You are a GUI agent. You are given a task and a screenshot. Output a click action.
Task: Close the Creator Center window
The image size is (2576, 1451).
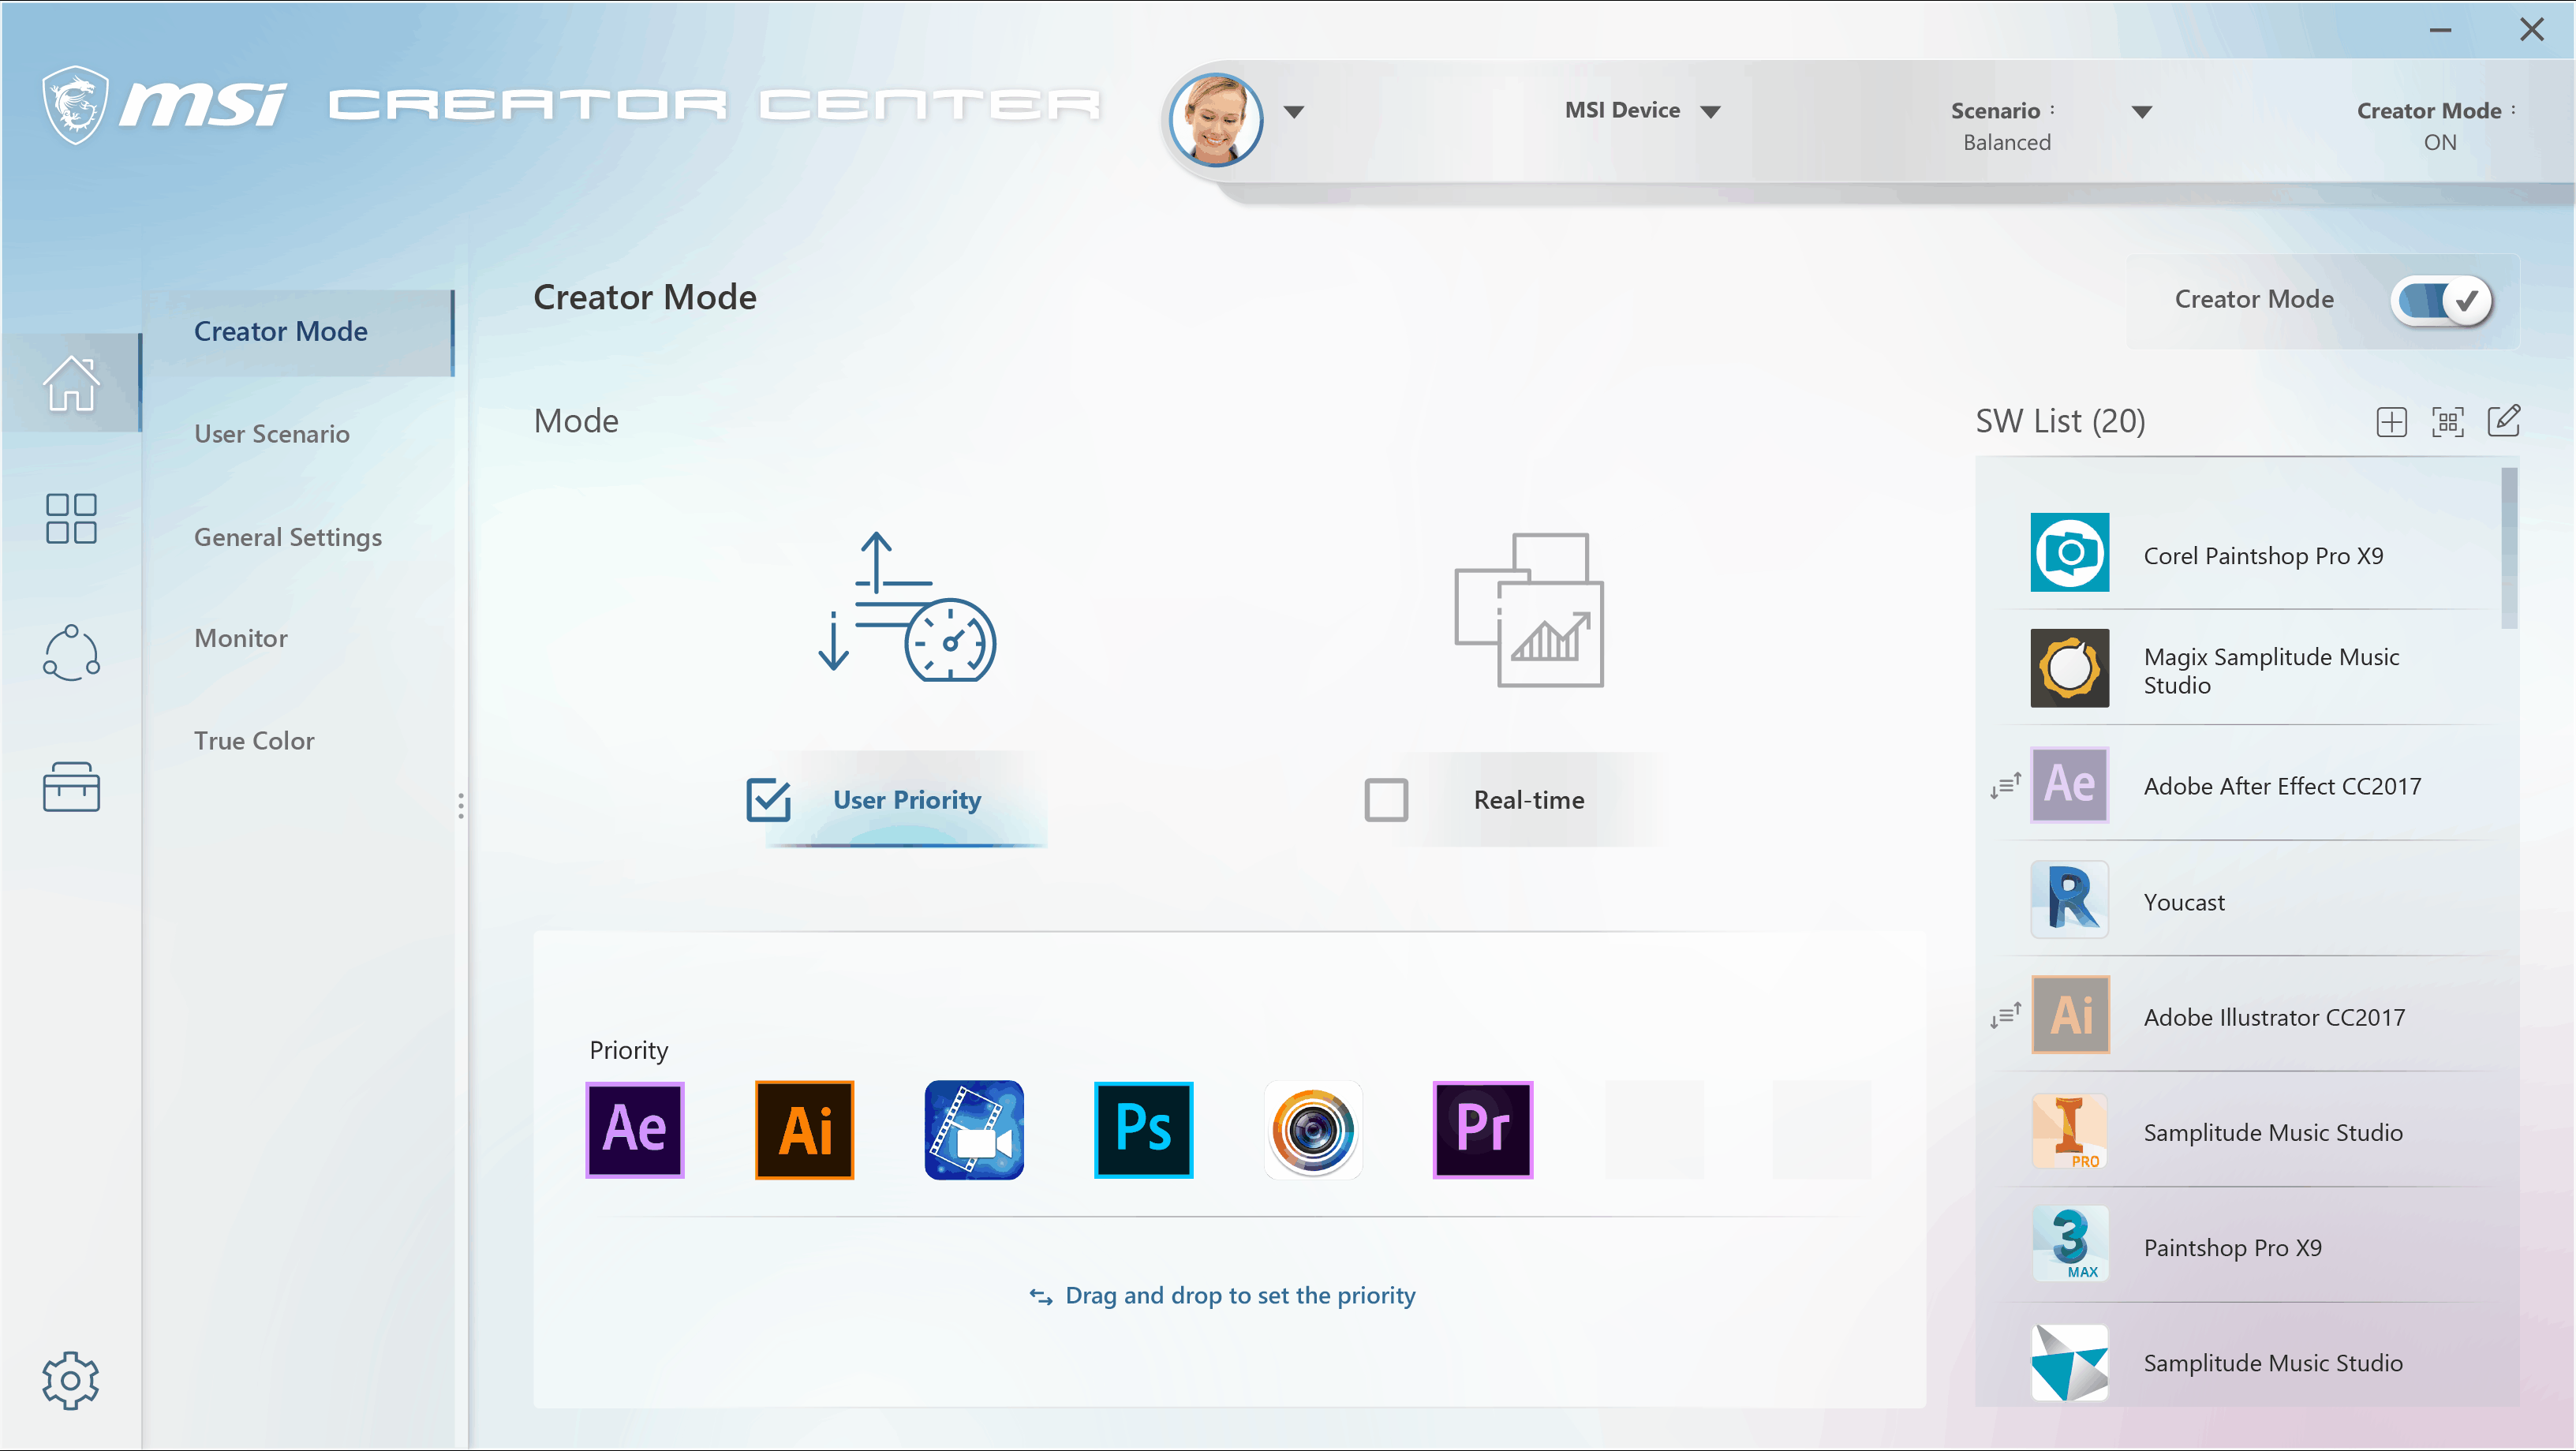2531,30
